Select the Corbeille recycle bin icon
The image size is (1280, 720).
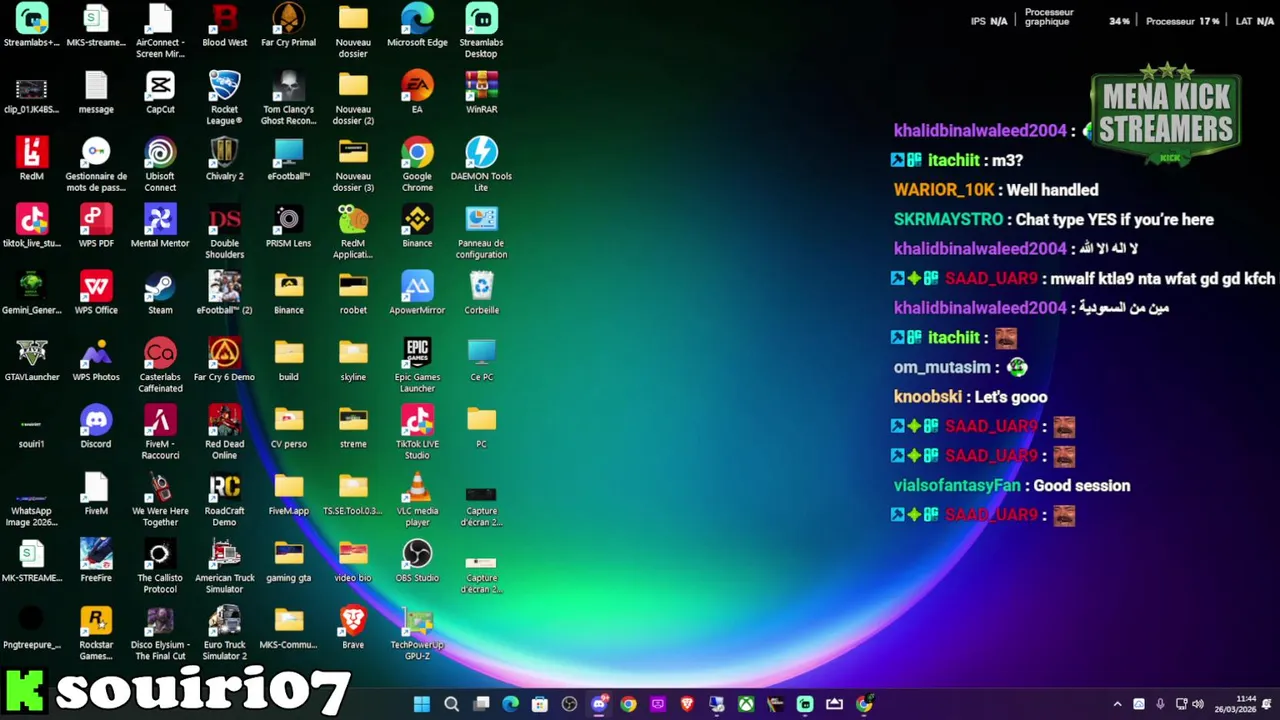coord(481,293)
